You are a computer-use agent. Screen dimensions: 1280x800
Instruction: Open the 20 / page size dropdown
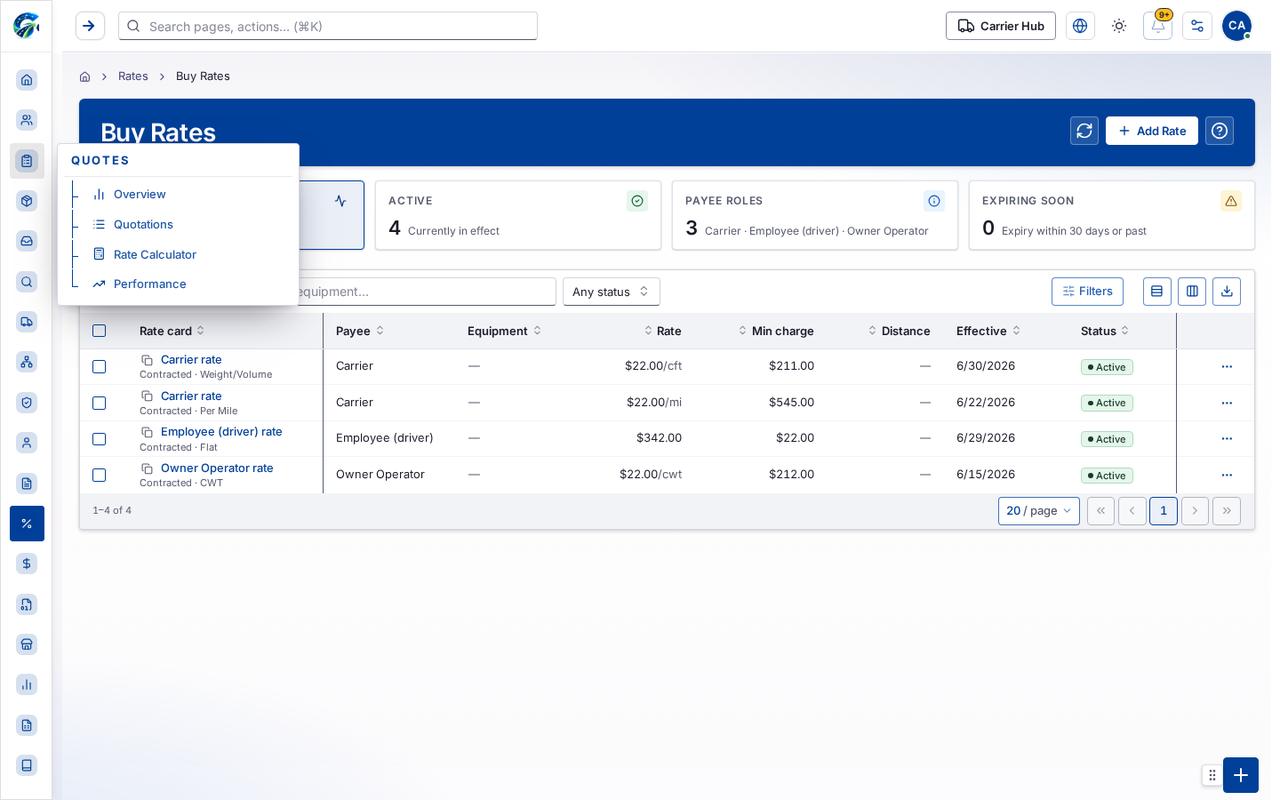click(1038, 511)
